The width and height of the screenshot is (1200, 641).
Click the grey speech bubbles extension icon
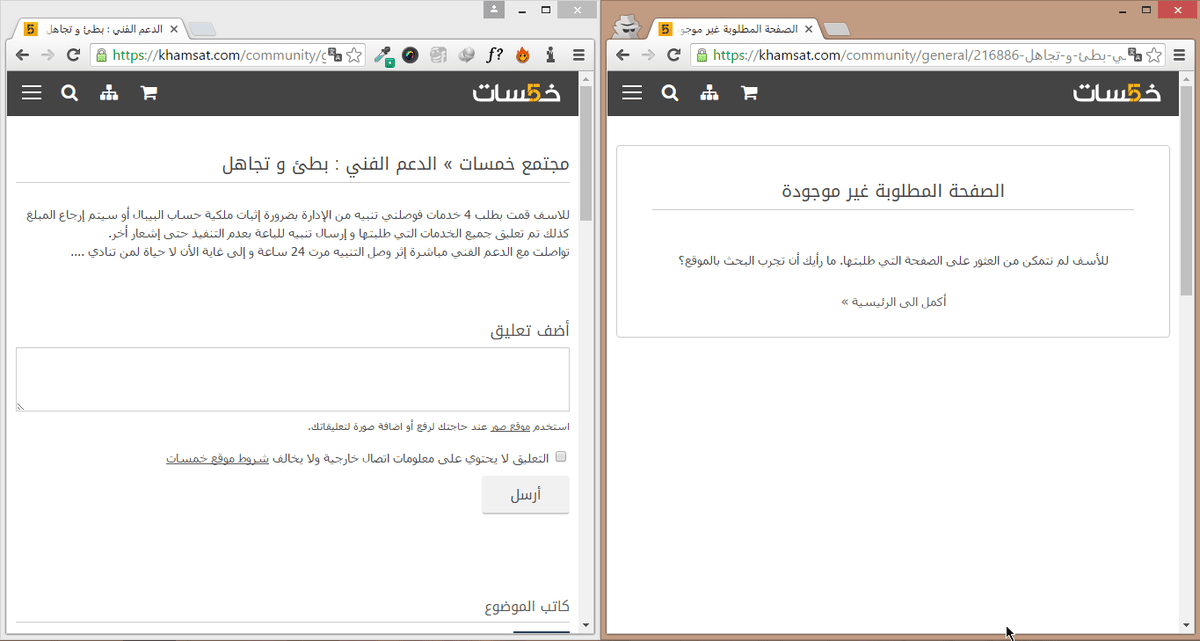[466, 55]
